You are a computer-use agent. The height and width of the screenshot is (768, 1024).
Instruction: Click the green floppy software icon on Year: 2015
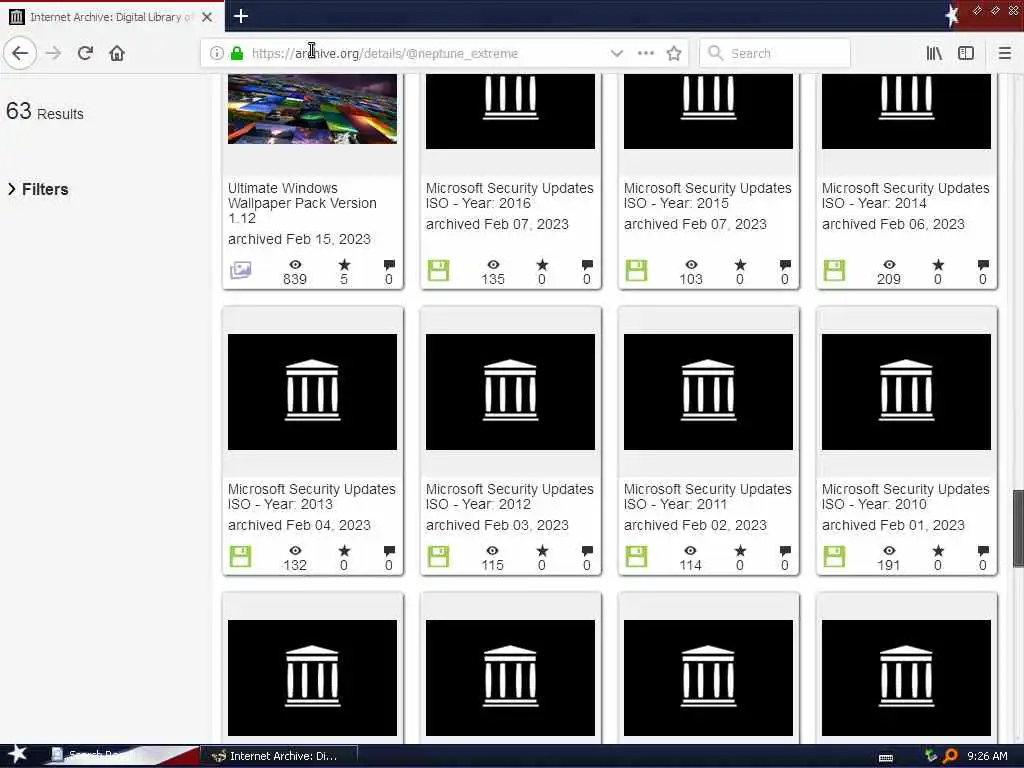click(x=636, y=270)
